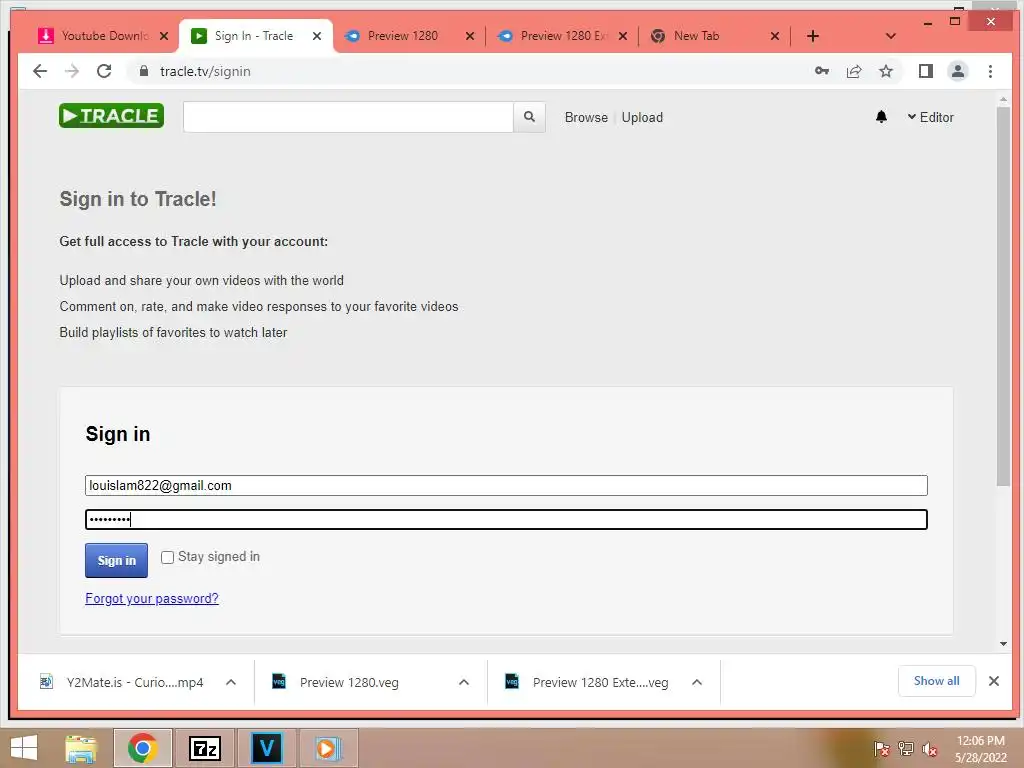The image size is (1024, 768).
Task: Close the Sign In - Tracle tab
Action: (317, 36)
